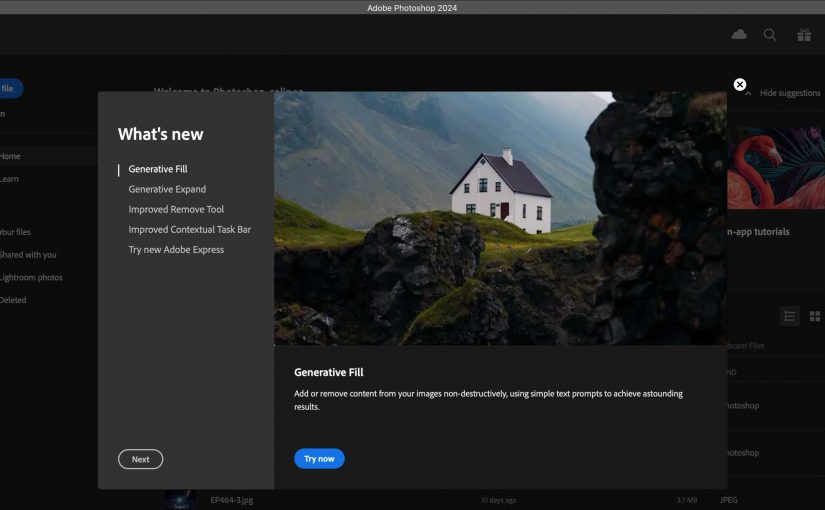Open Shared with you in sidebar

click(28, 255)
